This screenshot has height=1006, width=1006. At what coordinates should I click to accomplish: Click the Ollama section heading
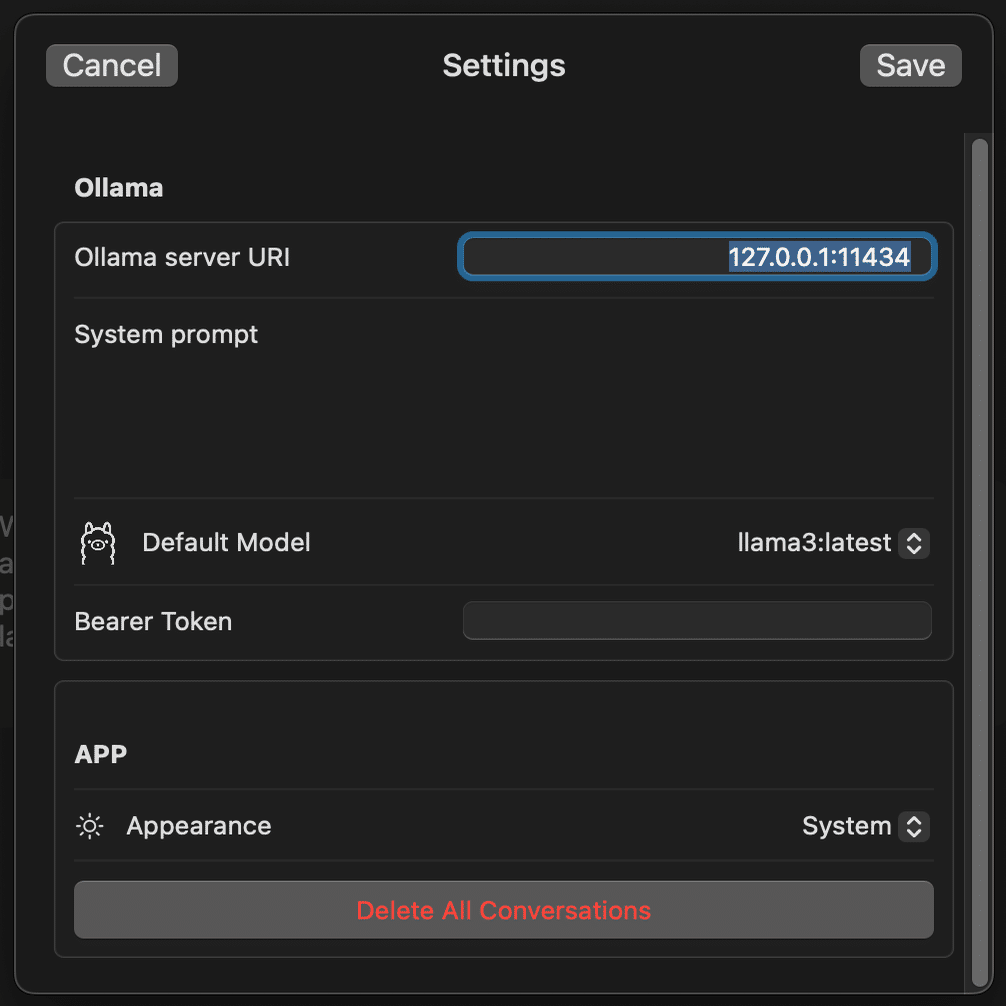click(x=118, y=188)
